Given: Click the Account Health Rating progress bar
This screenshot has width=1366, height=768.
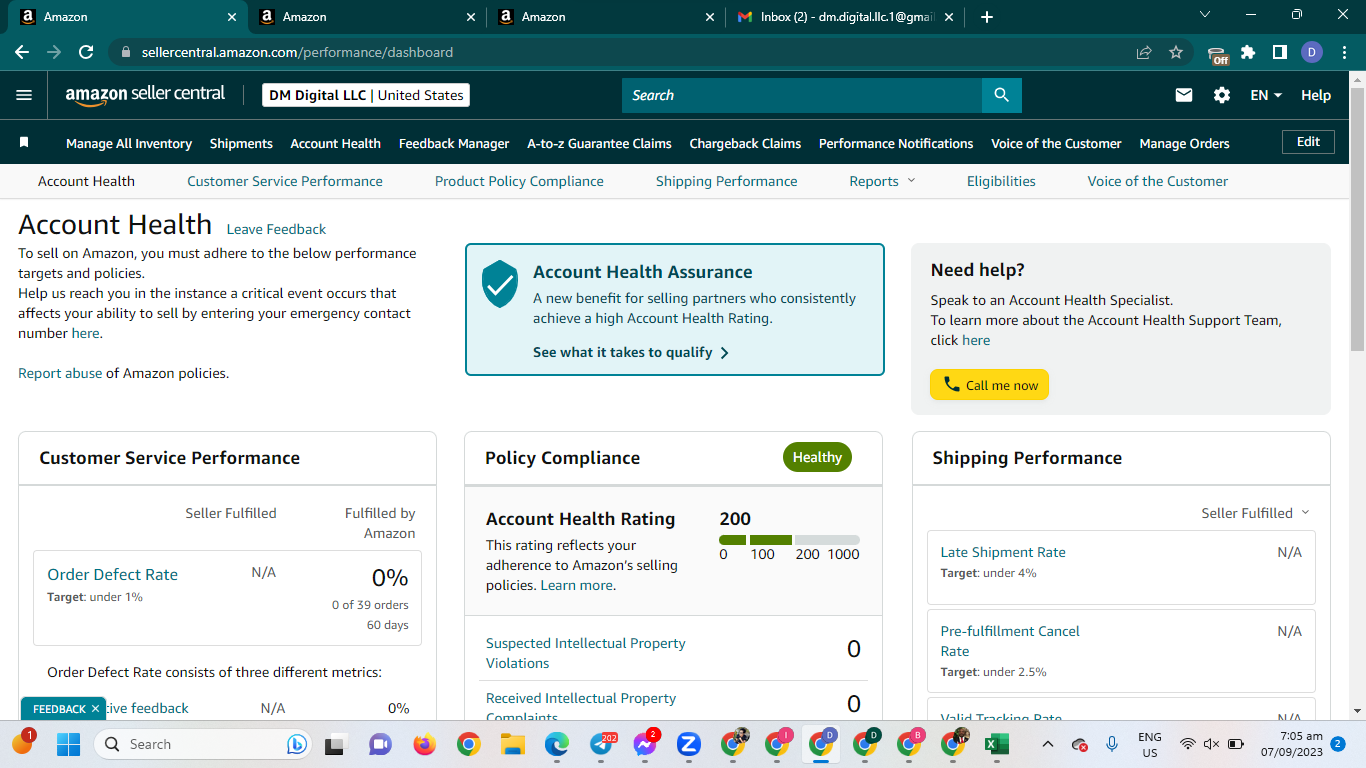Looking at the screenshot, I should [x=789, y=540].
